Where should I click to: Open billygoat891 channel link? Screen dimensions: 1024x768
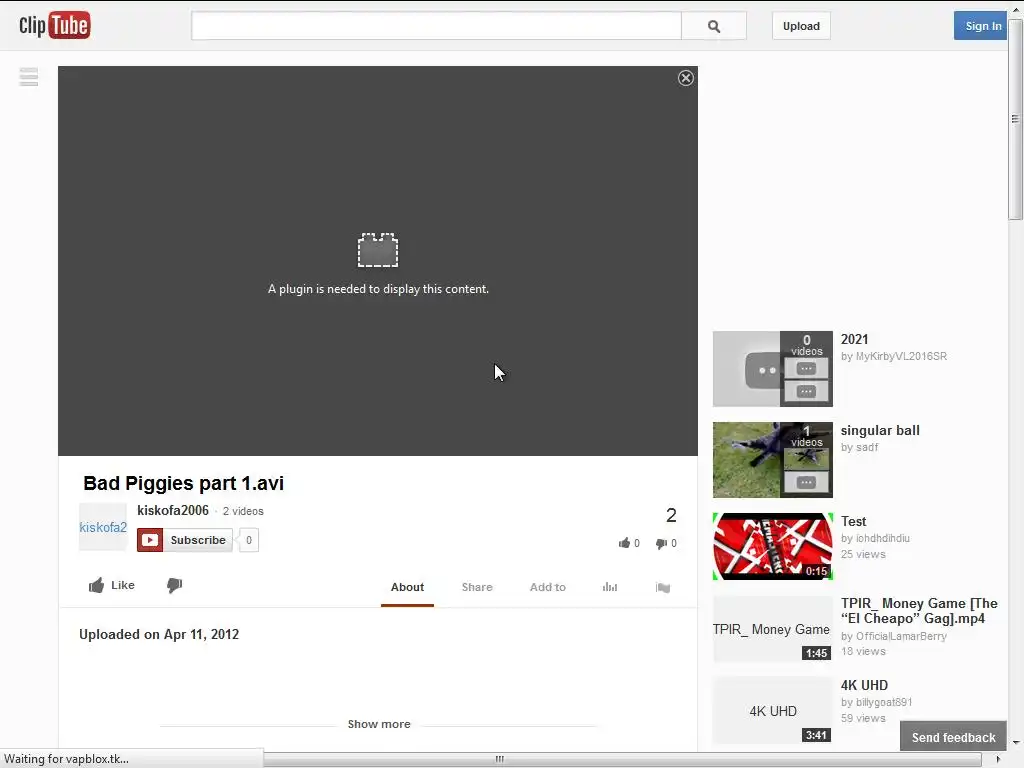pyautogui.click(x=884, y=702)
